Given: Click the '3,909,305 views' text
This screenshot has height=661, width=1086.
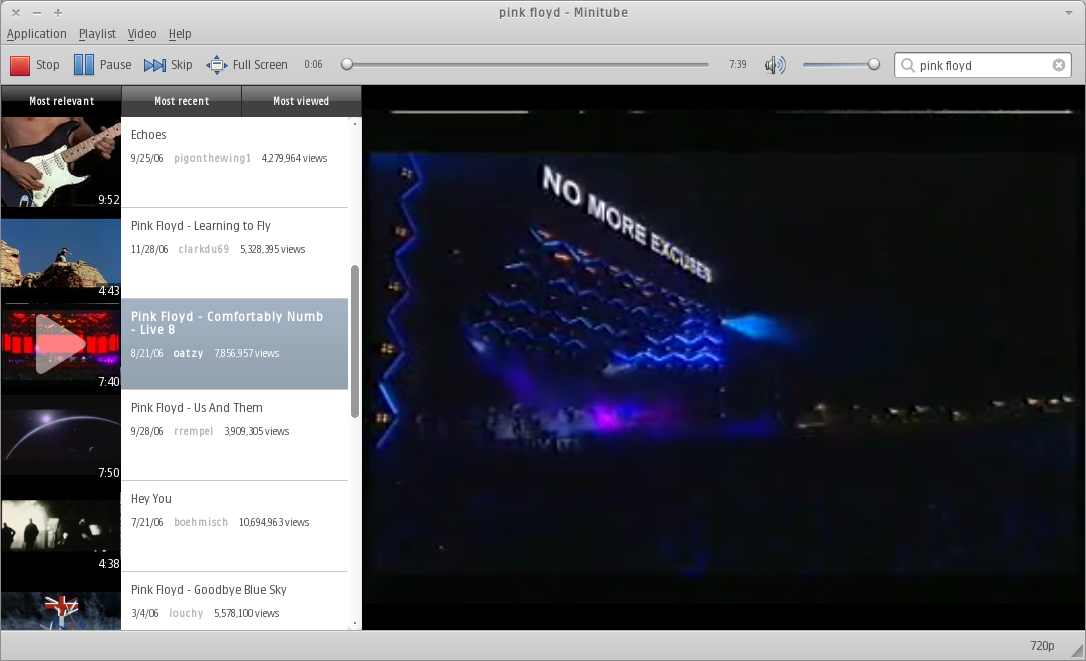Looking at the screenshot, I should pyautogui.click(x=257, y=432).
